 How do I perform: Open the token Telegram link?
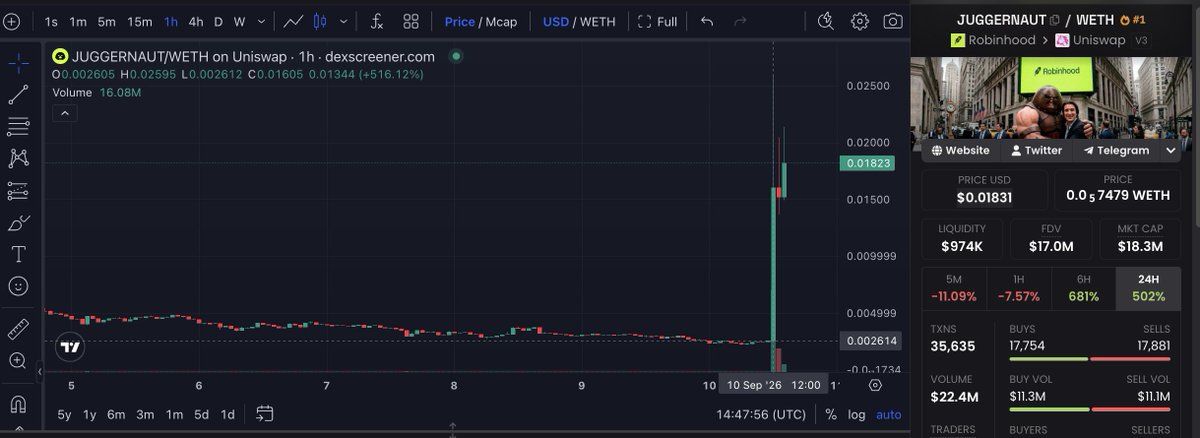click(x=1116, y=150)
